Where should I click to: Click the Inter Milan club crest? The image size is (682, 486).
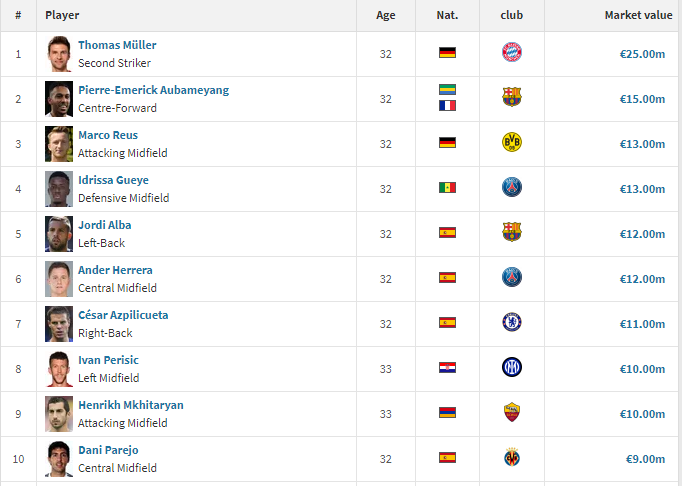512,367
